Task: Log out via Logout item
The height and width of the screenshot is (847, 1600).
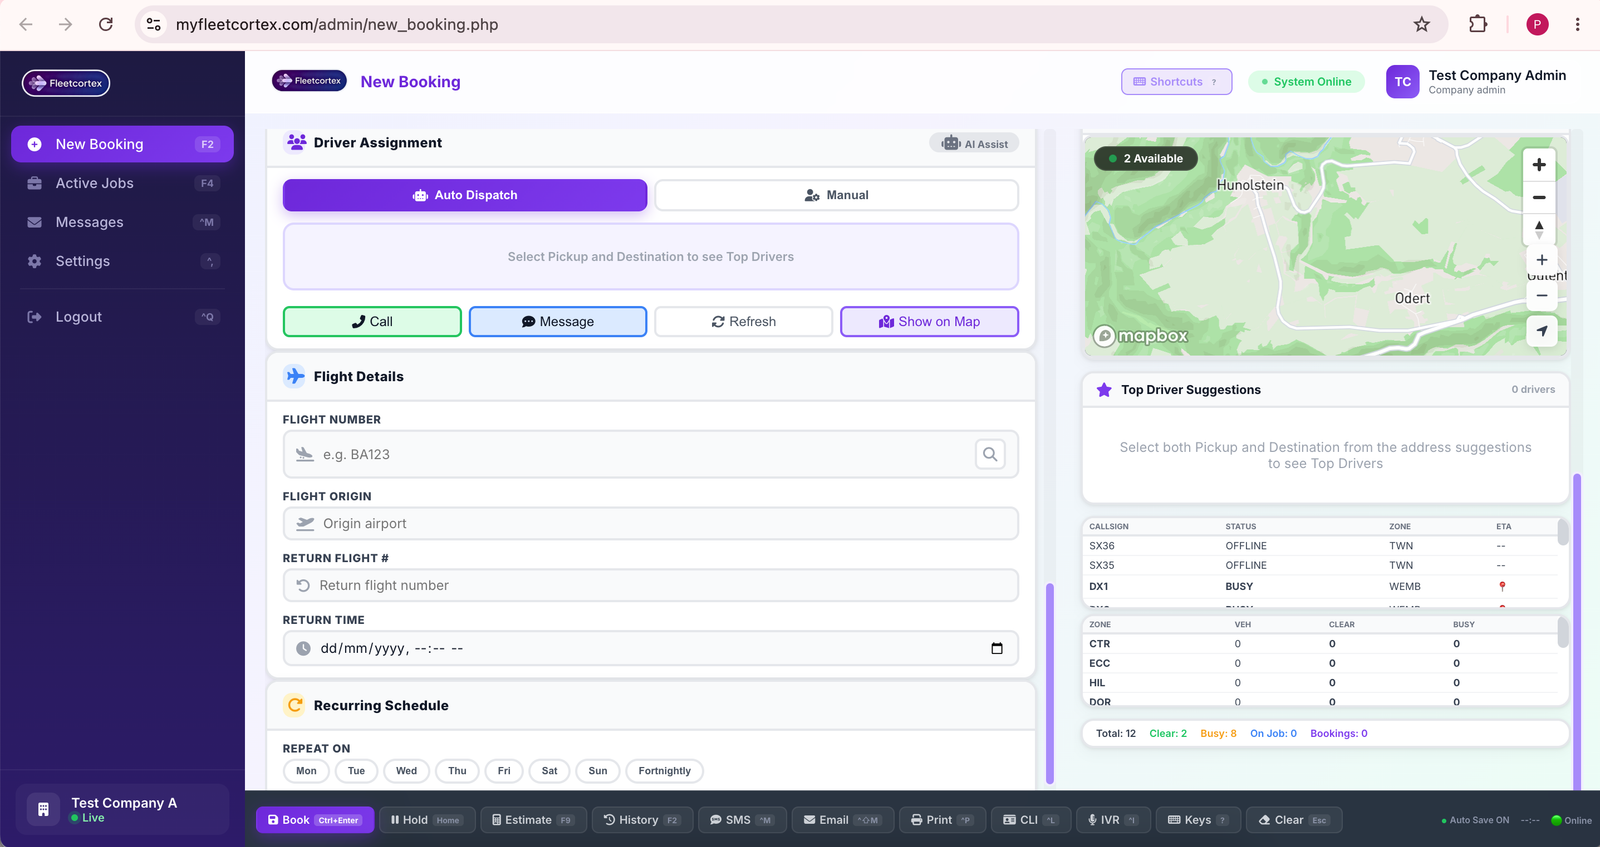Action: (x=122, y=317)
